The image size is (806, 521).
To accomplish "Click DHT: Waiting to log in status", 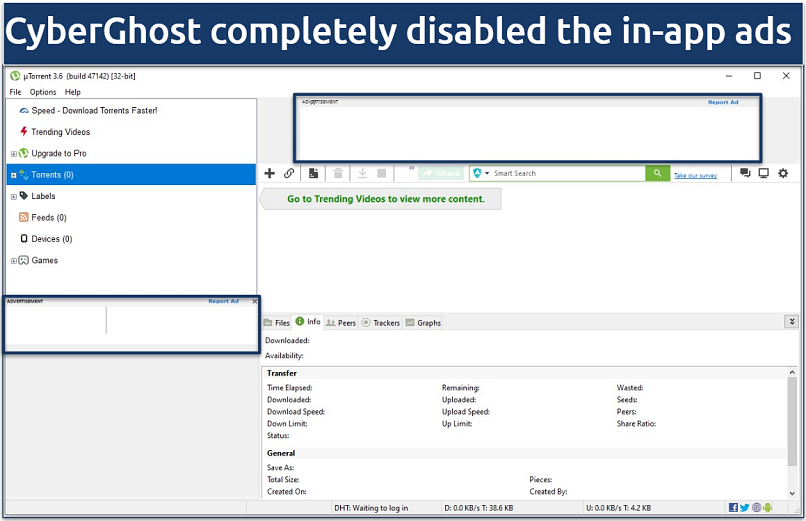I will [x=371, y=508].
